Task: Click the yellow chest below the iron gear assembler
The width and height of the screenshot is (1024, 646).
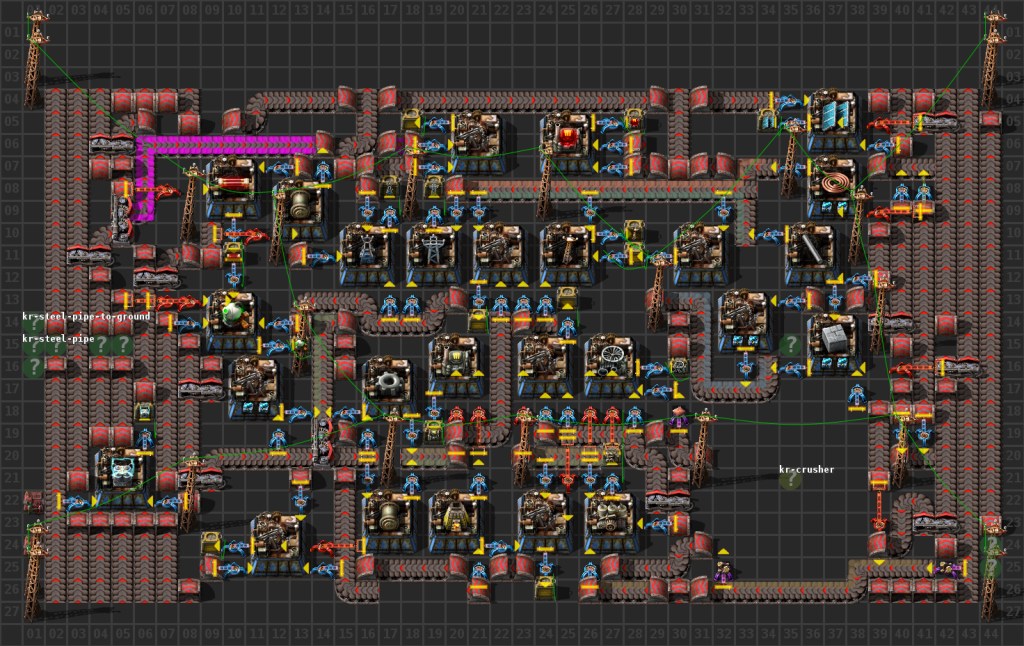Action: [x=433, y=431]
